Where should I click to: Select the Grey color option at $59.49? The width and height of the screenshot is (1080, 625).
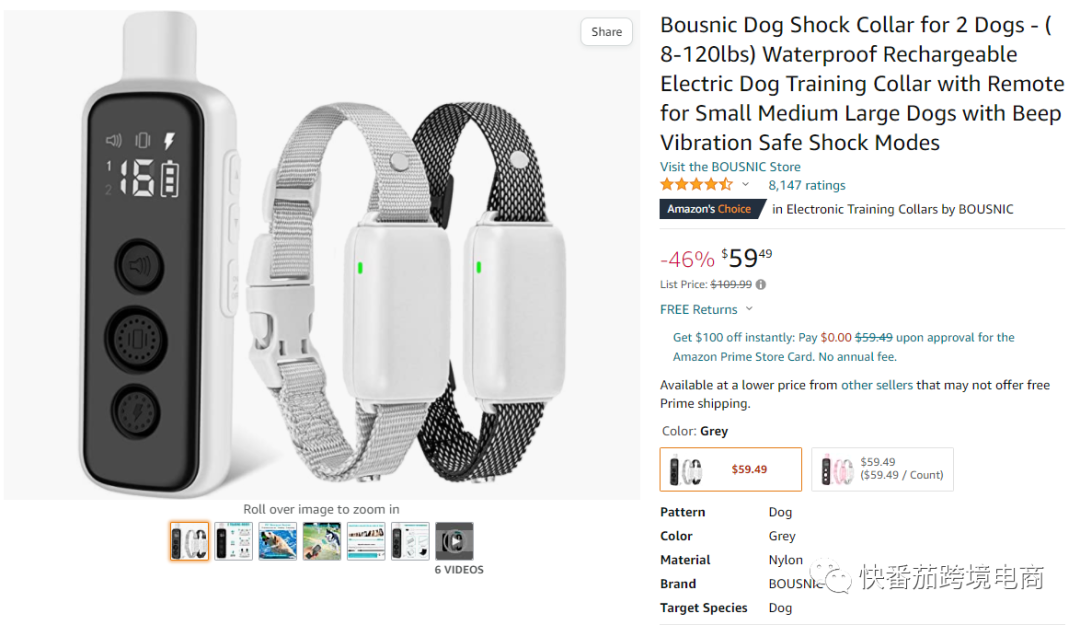pos(731,469)
